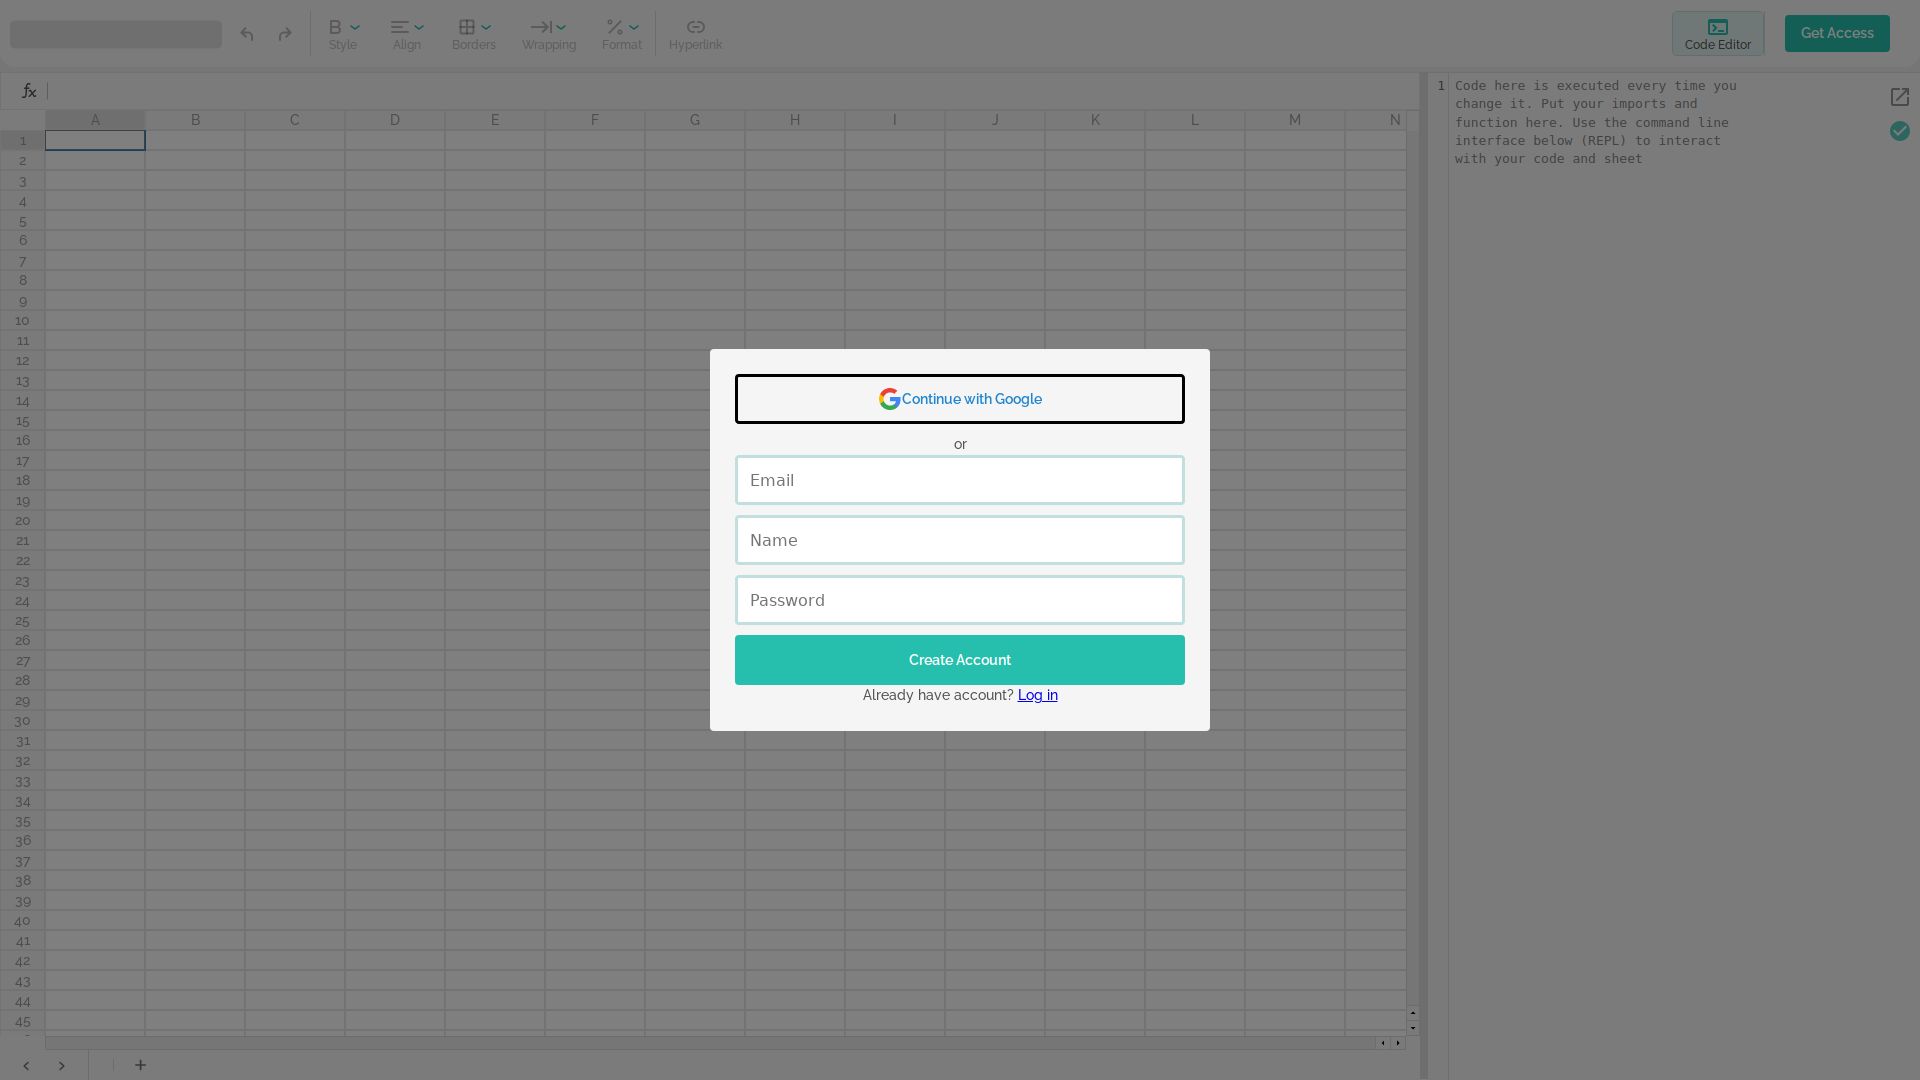Image resolution: width=1920 pixels, height=1080 pixels.
Task: Select row header 25
Action: tap(22, 621)
